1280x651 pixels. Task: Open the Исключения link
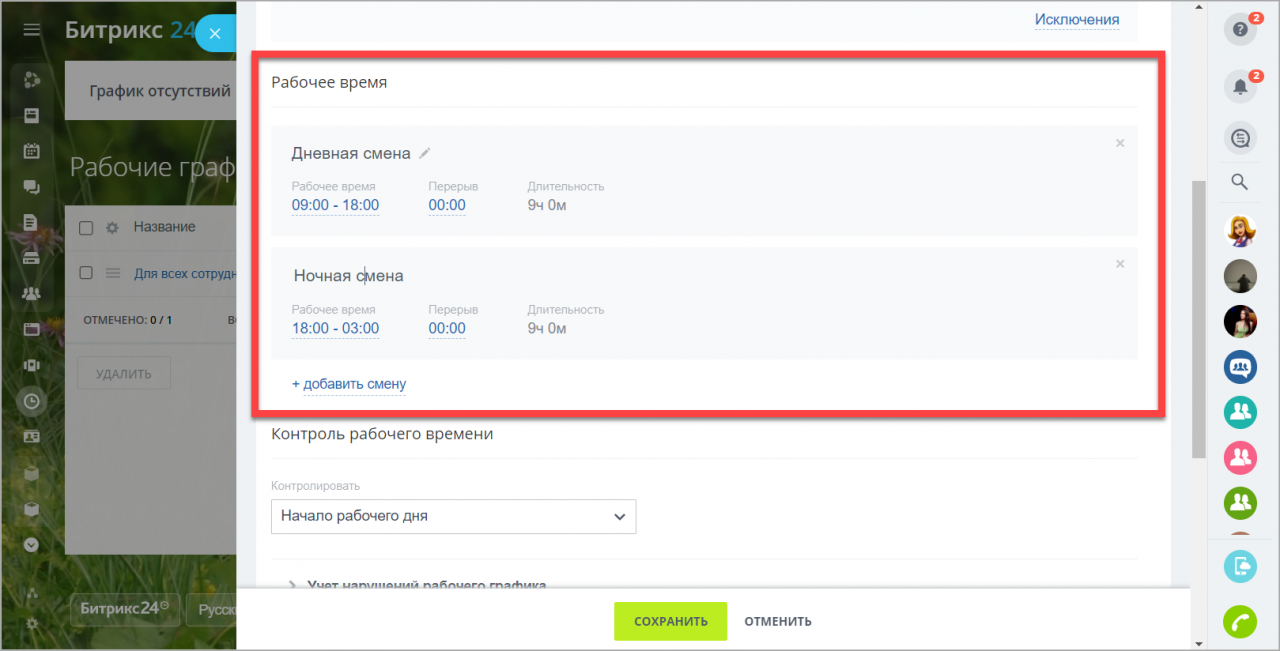(1077, 20)
